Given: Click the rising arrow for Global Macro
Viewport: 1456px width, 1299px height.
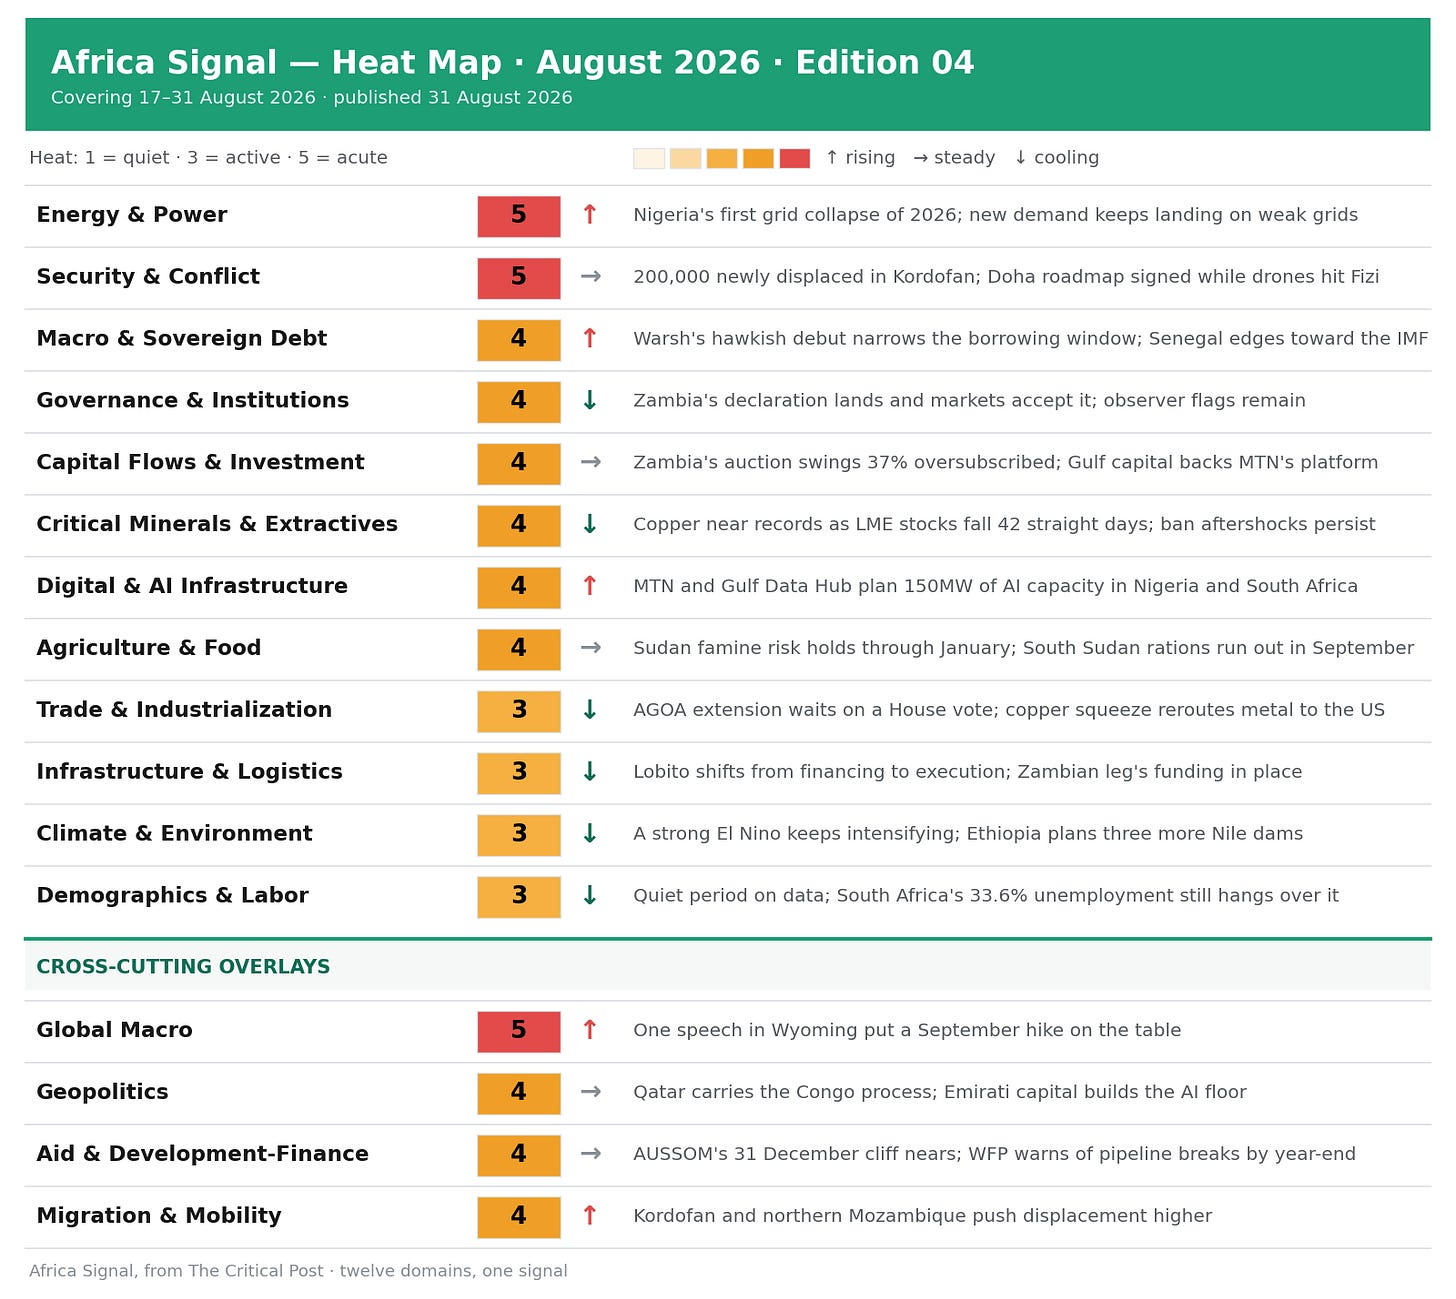Looking at the screenshot, I should coord(590,1030).
